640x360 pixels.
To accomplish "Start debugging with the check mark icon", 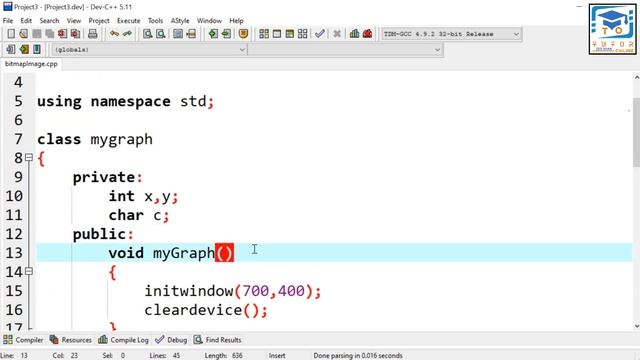I will tap(320, 34).
